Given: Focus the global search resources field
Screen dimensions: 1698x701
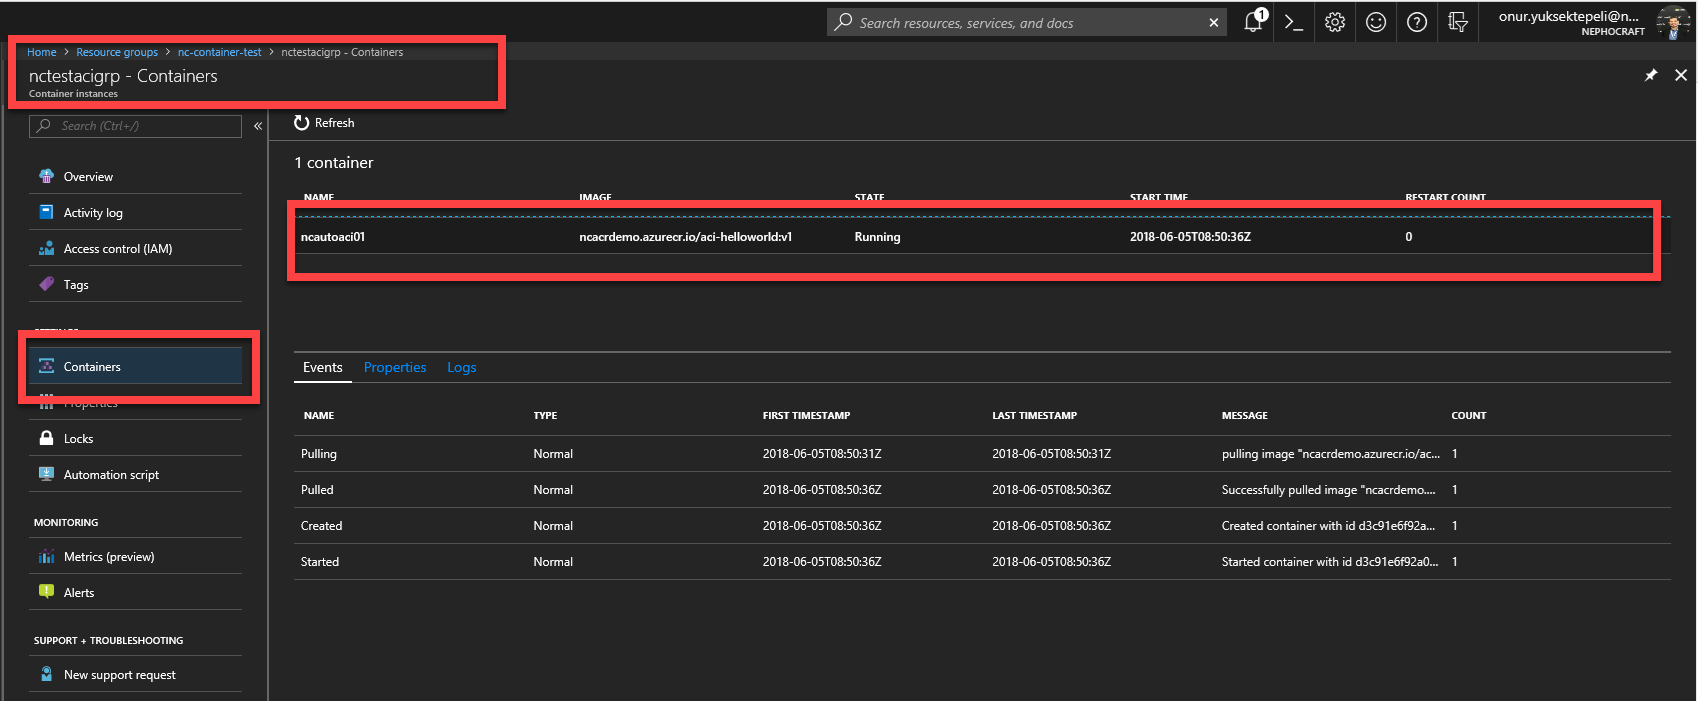Looking at the screenshot, I should [1027, 22].
